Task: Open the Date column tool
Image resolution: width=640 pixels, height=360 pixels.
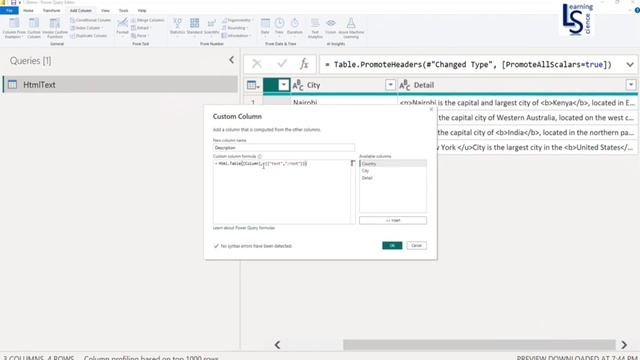Action: [x=265, y=27]
